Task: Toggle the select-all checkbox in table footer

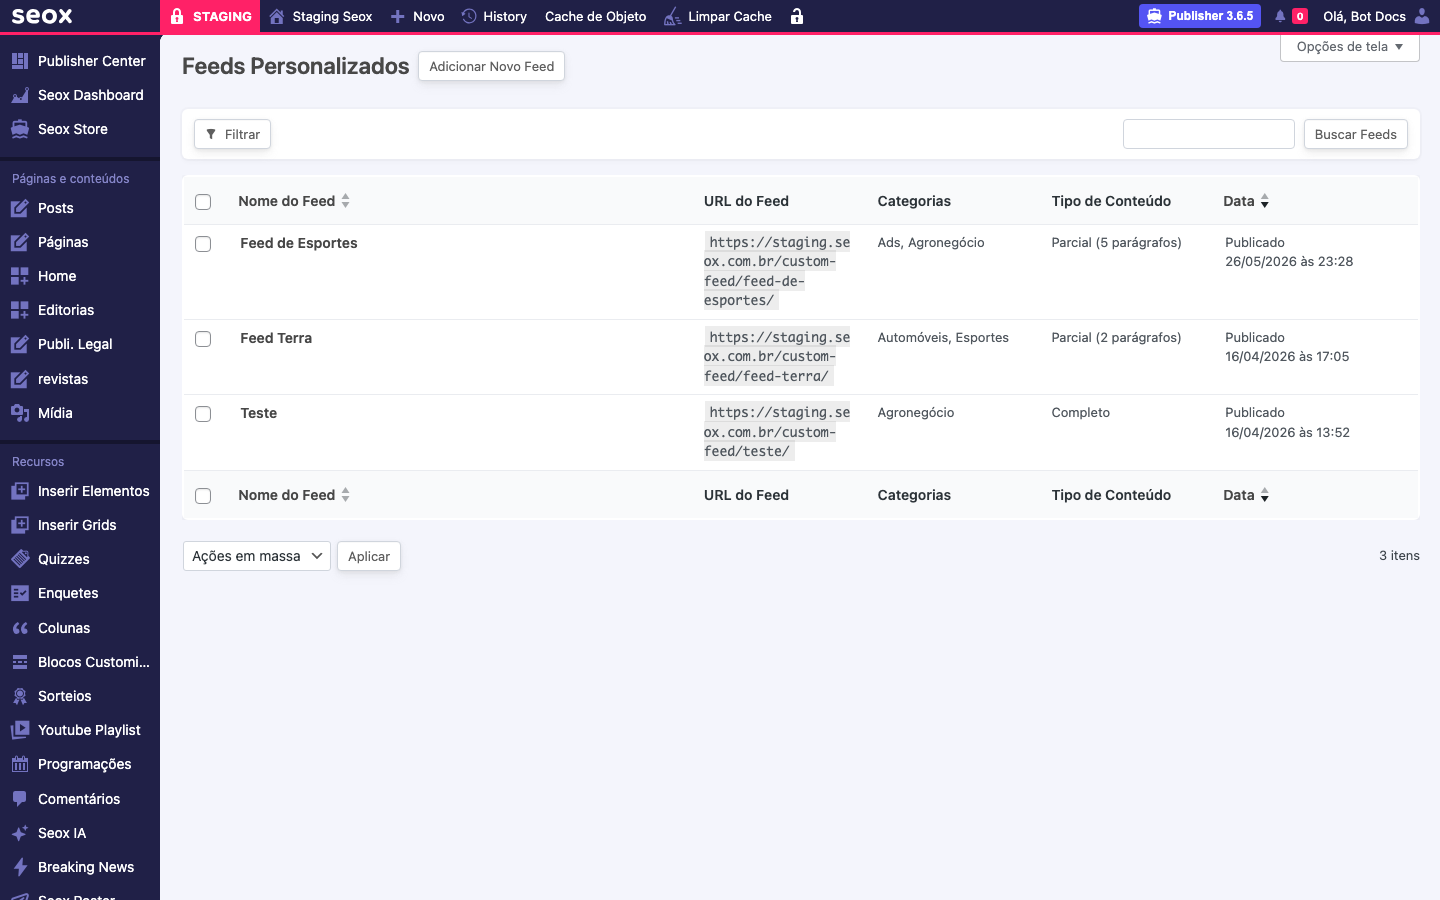Action: pos(203,496)
